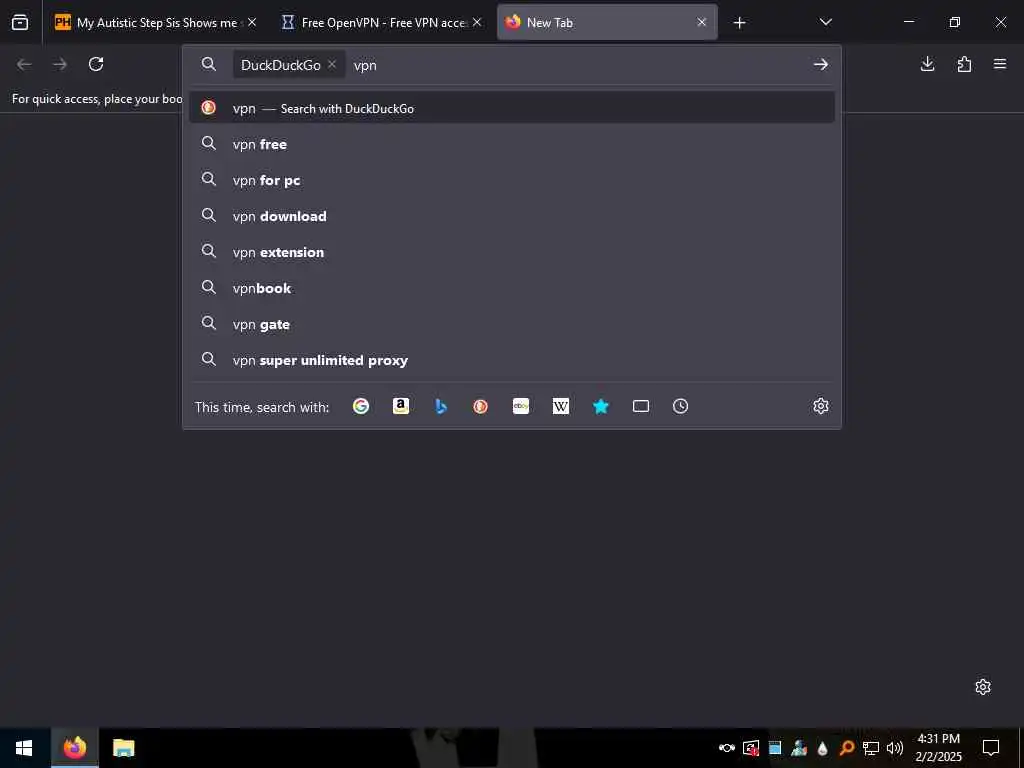Search in Bookmarks with star icon

tap(601, 406)
